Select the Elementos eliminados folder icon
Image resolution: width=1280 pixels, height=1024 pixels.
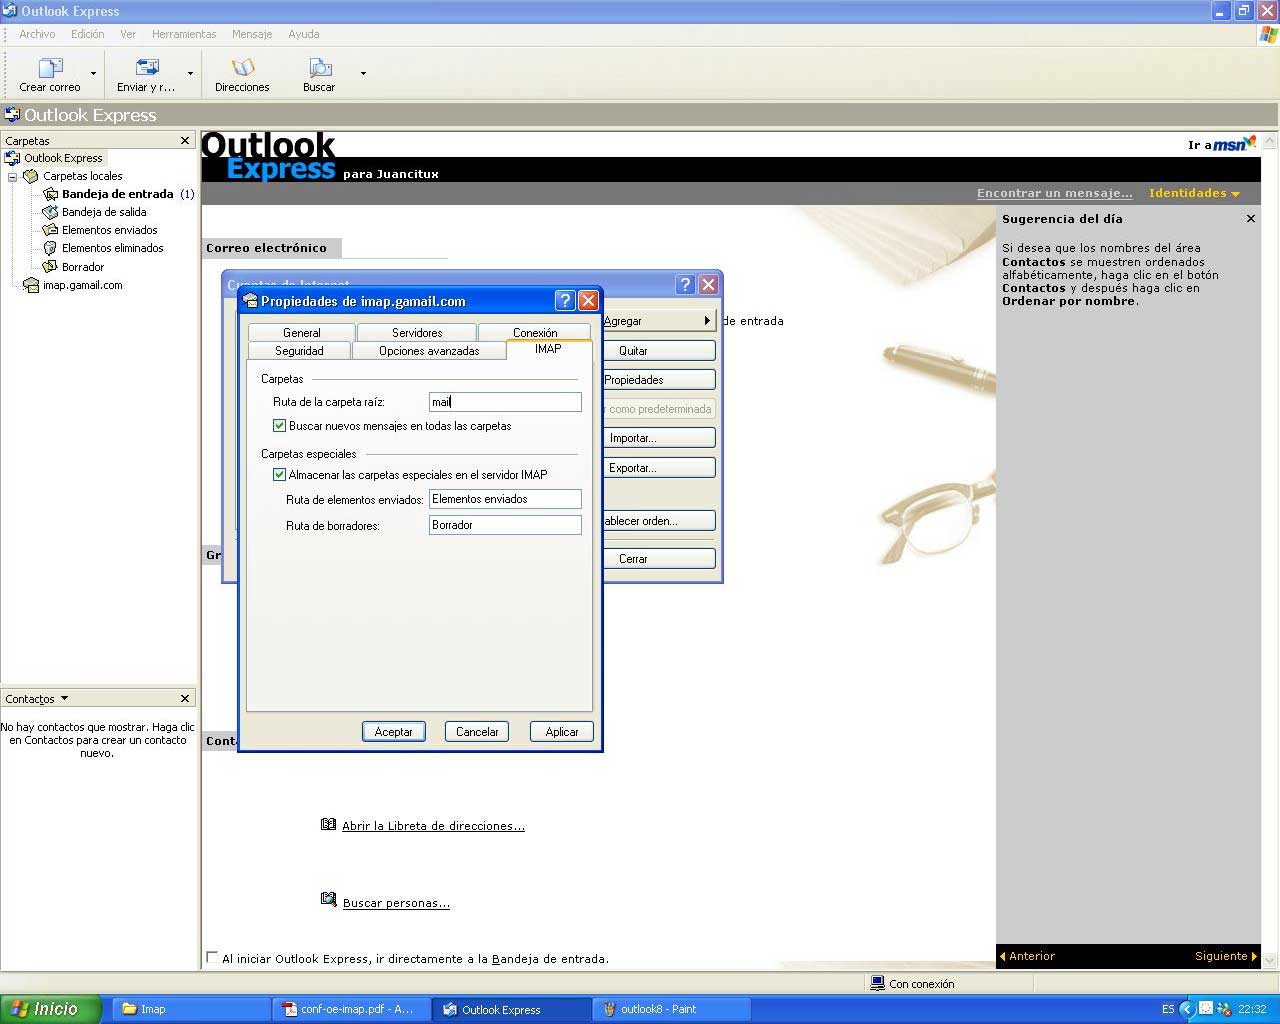[50, 248]
